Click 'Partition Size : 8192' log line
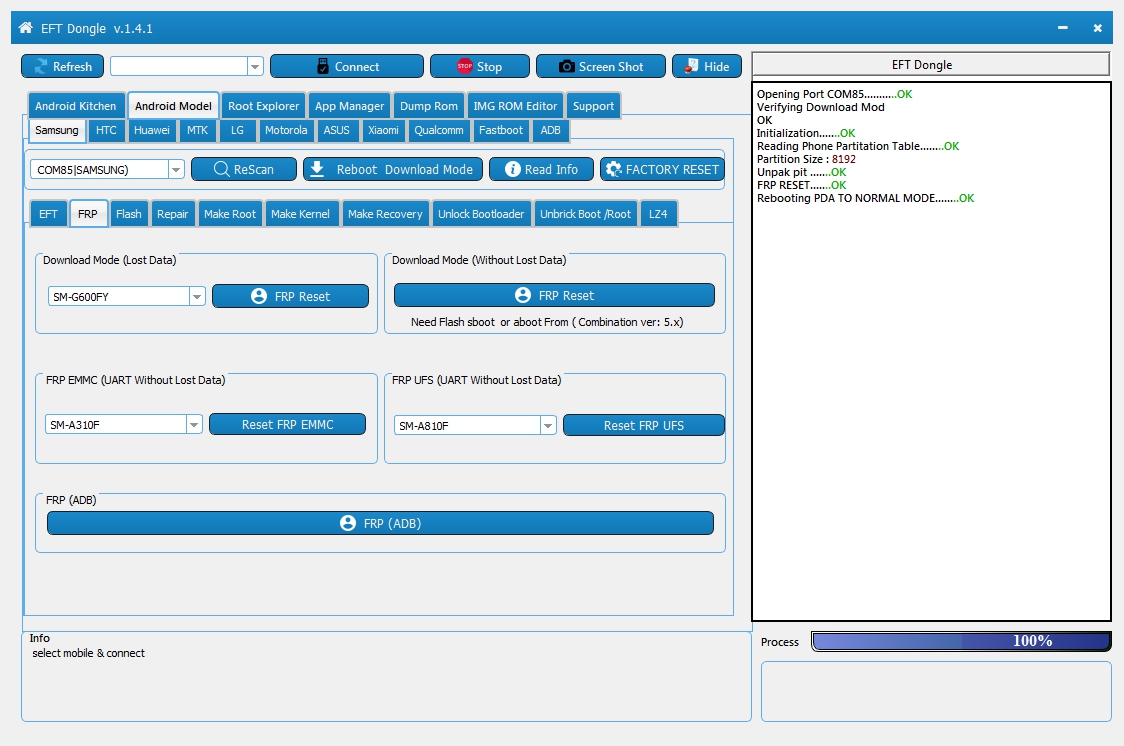The width and height of the screenshot is (1124, 746). tap(806, 159)
